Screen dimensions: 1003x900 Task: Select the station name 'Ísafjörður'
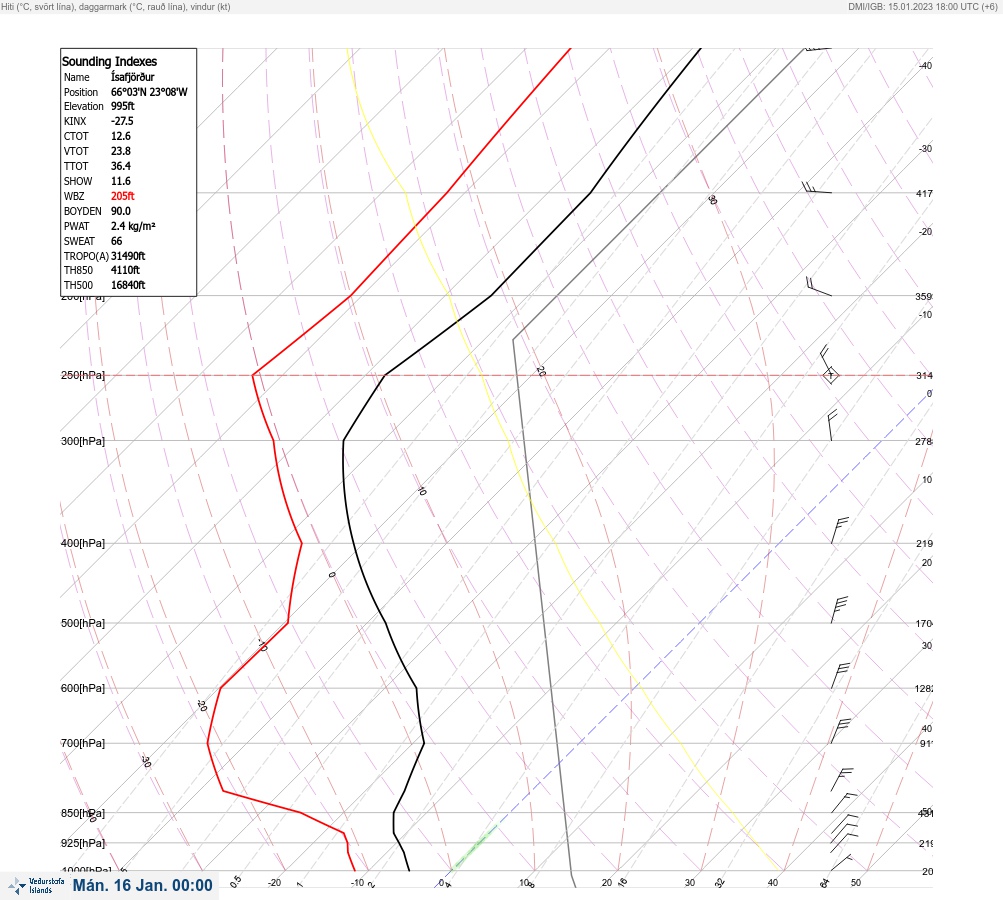132,77
